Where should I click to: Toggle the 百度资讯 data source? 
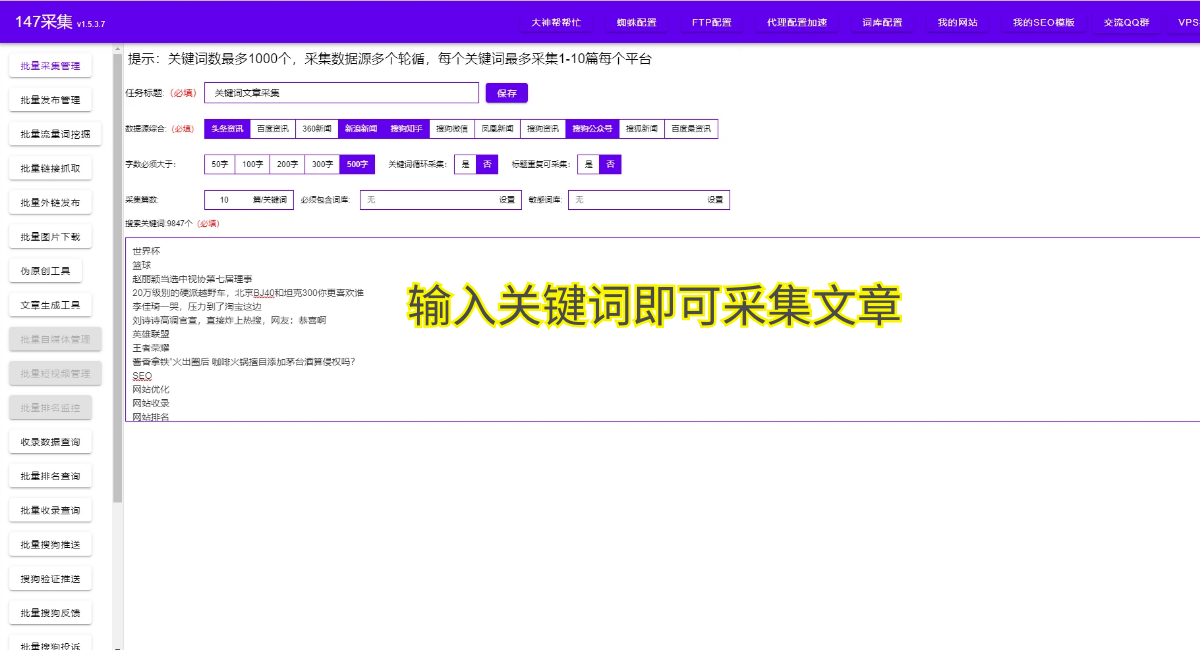click(271, 128)
